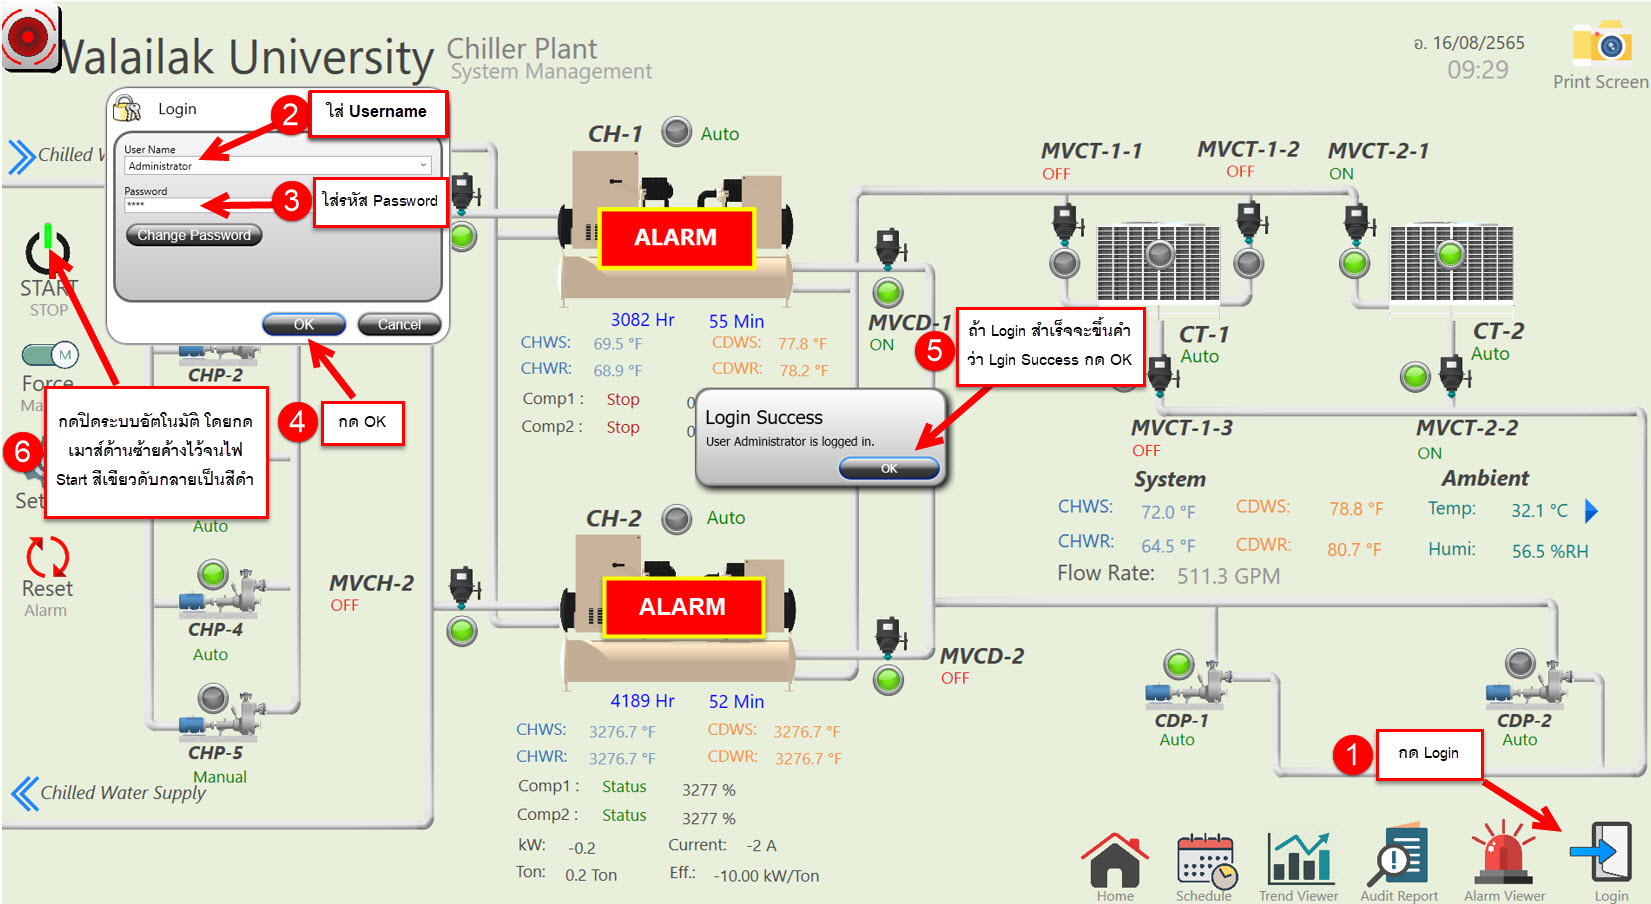Click the Eff. -10.00 kW/Ton value
Image resolution: width=1651 pixels, height=904 pixels.
click(x=766, y=876)
